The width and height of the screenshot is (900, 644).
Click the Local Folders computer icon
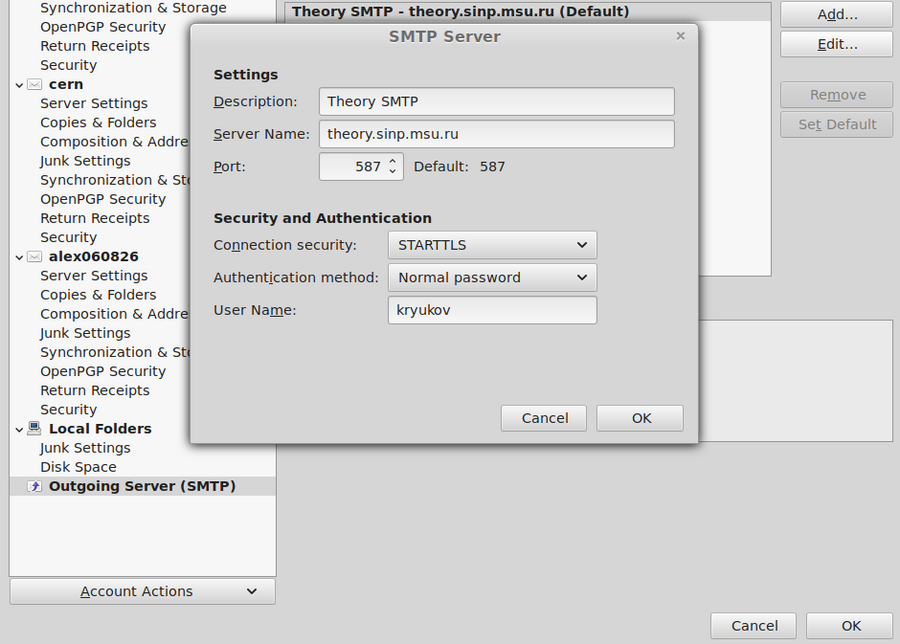pos(35,428)
